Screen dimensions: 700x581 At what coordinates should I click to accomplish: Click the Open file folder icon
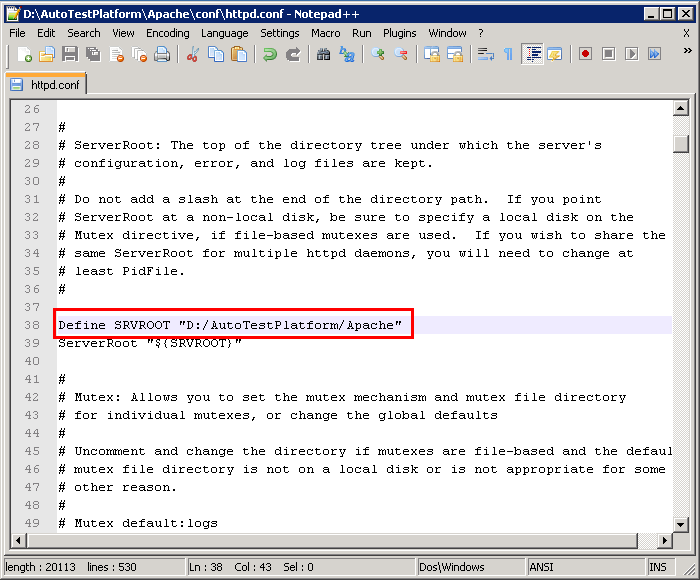[47, 54]
